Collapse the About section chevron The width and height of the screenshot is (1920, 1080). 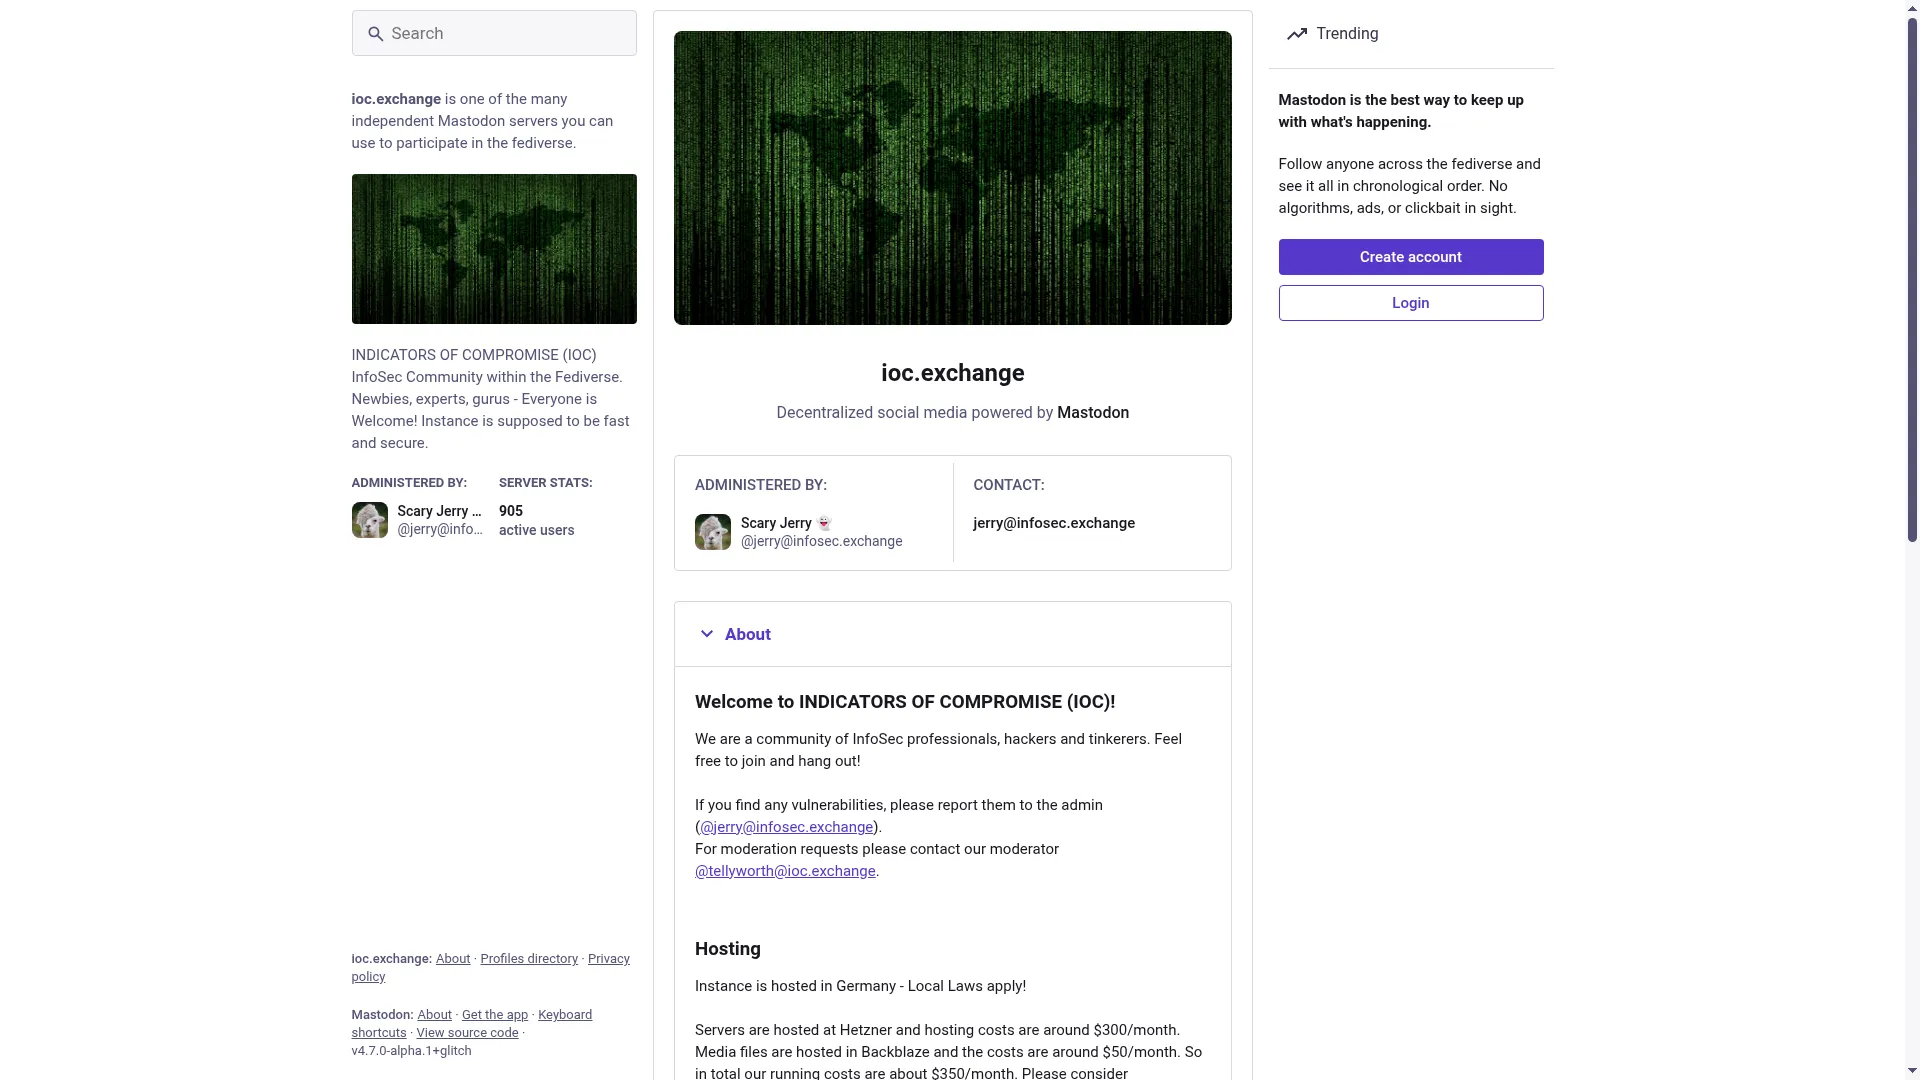(707, 634)
